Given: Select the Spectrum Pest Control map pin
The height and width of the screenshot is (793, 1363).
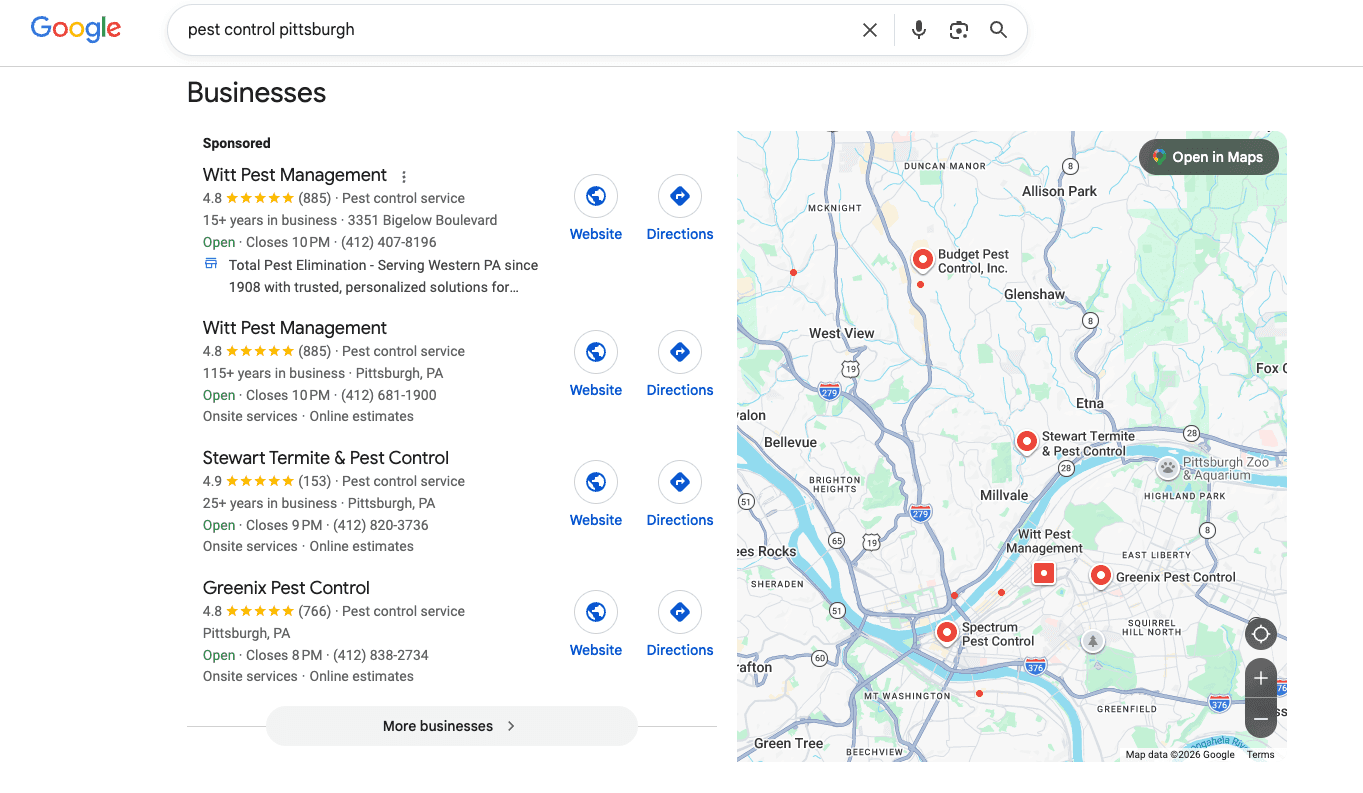Looking at the screenshot, I should click(946, 632).
